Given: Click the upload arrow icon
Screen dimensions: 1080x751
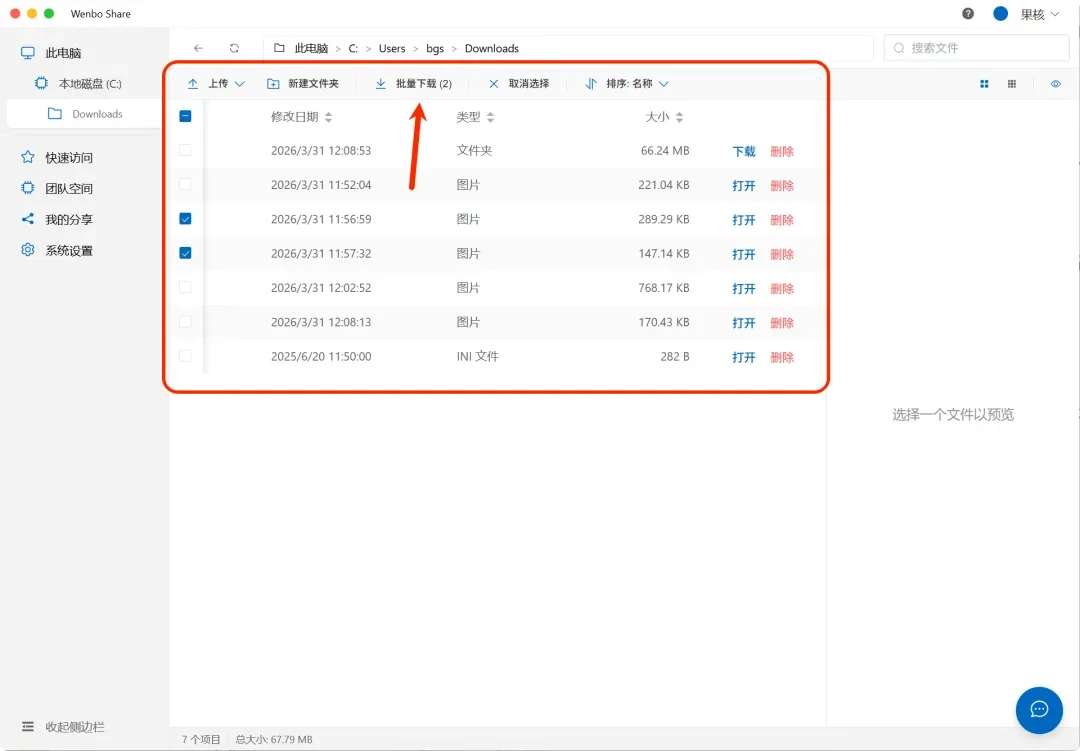Looking at the screenshot, I should coord(193,83).
